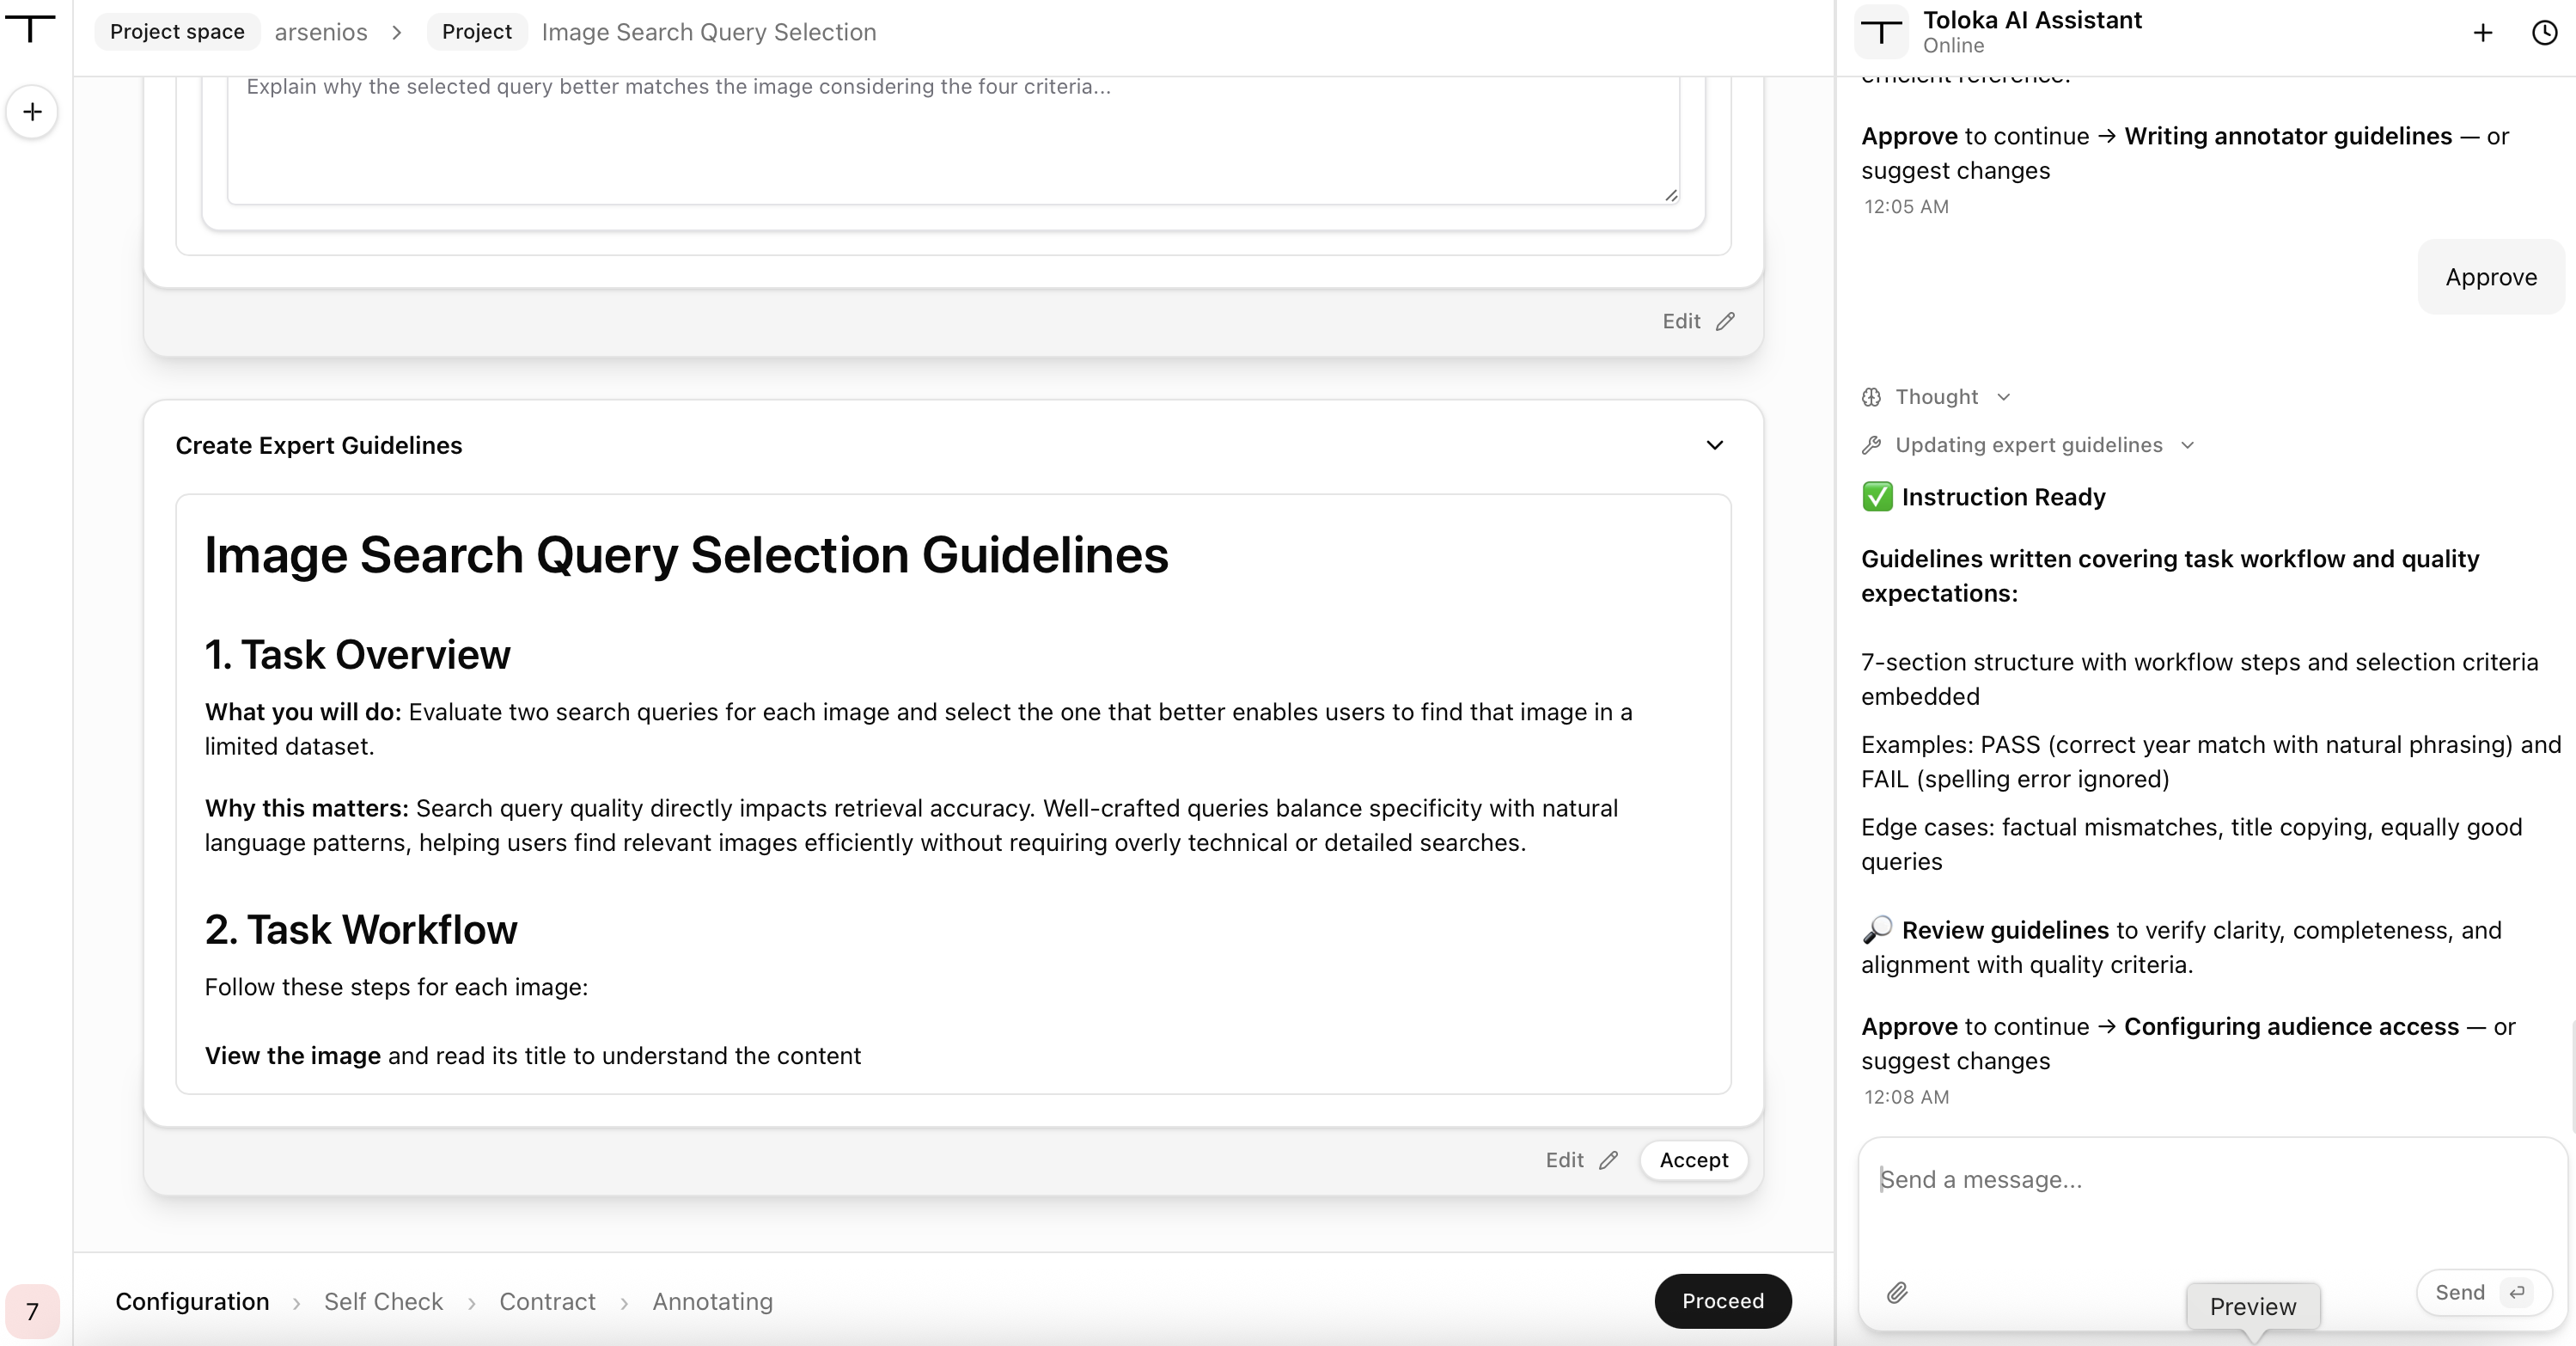Expand the Updating expert guidelines step
Image resolution: width=2576 pixels, height=1346 pixels.
[x=2028, y=445]
